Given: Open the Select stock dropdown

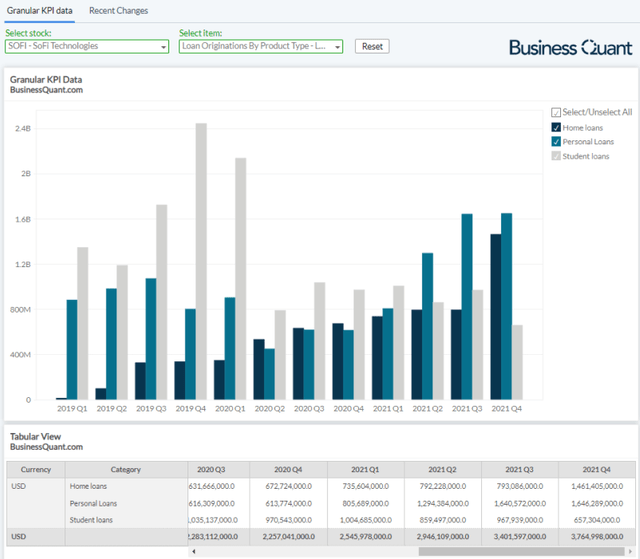Looking at the screenshot, I should pyautogui.click(x=87, y=46).
